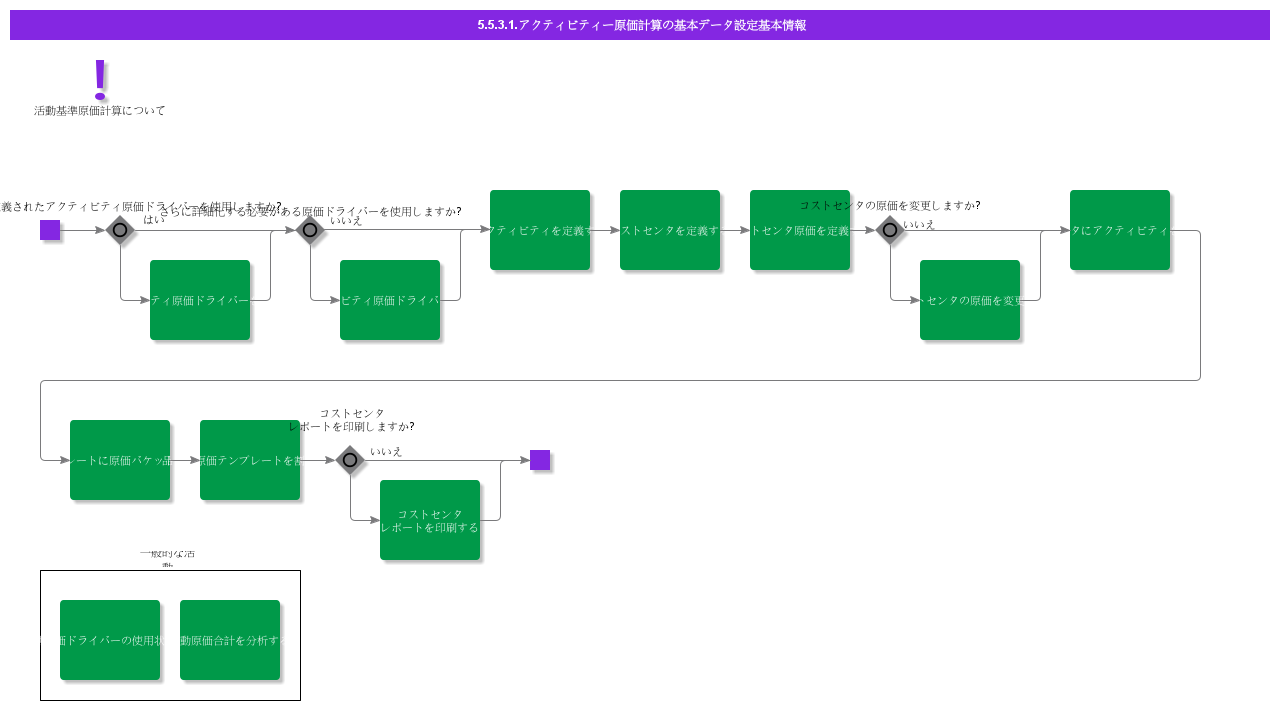Select the コストセンタの原価を変更しますか gateway diamond

(x=890, y=230)
